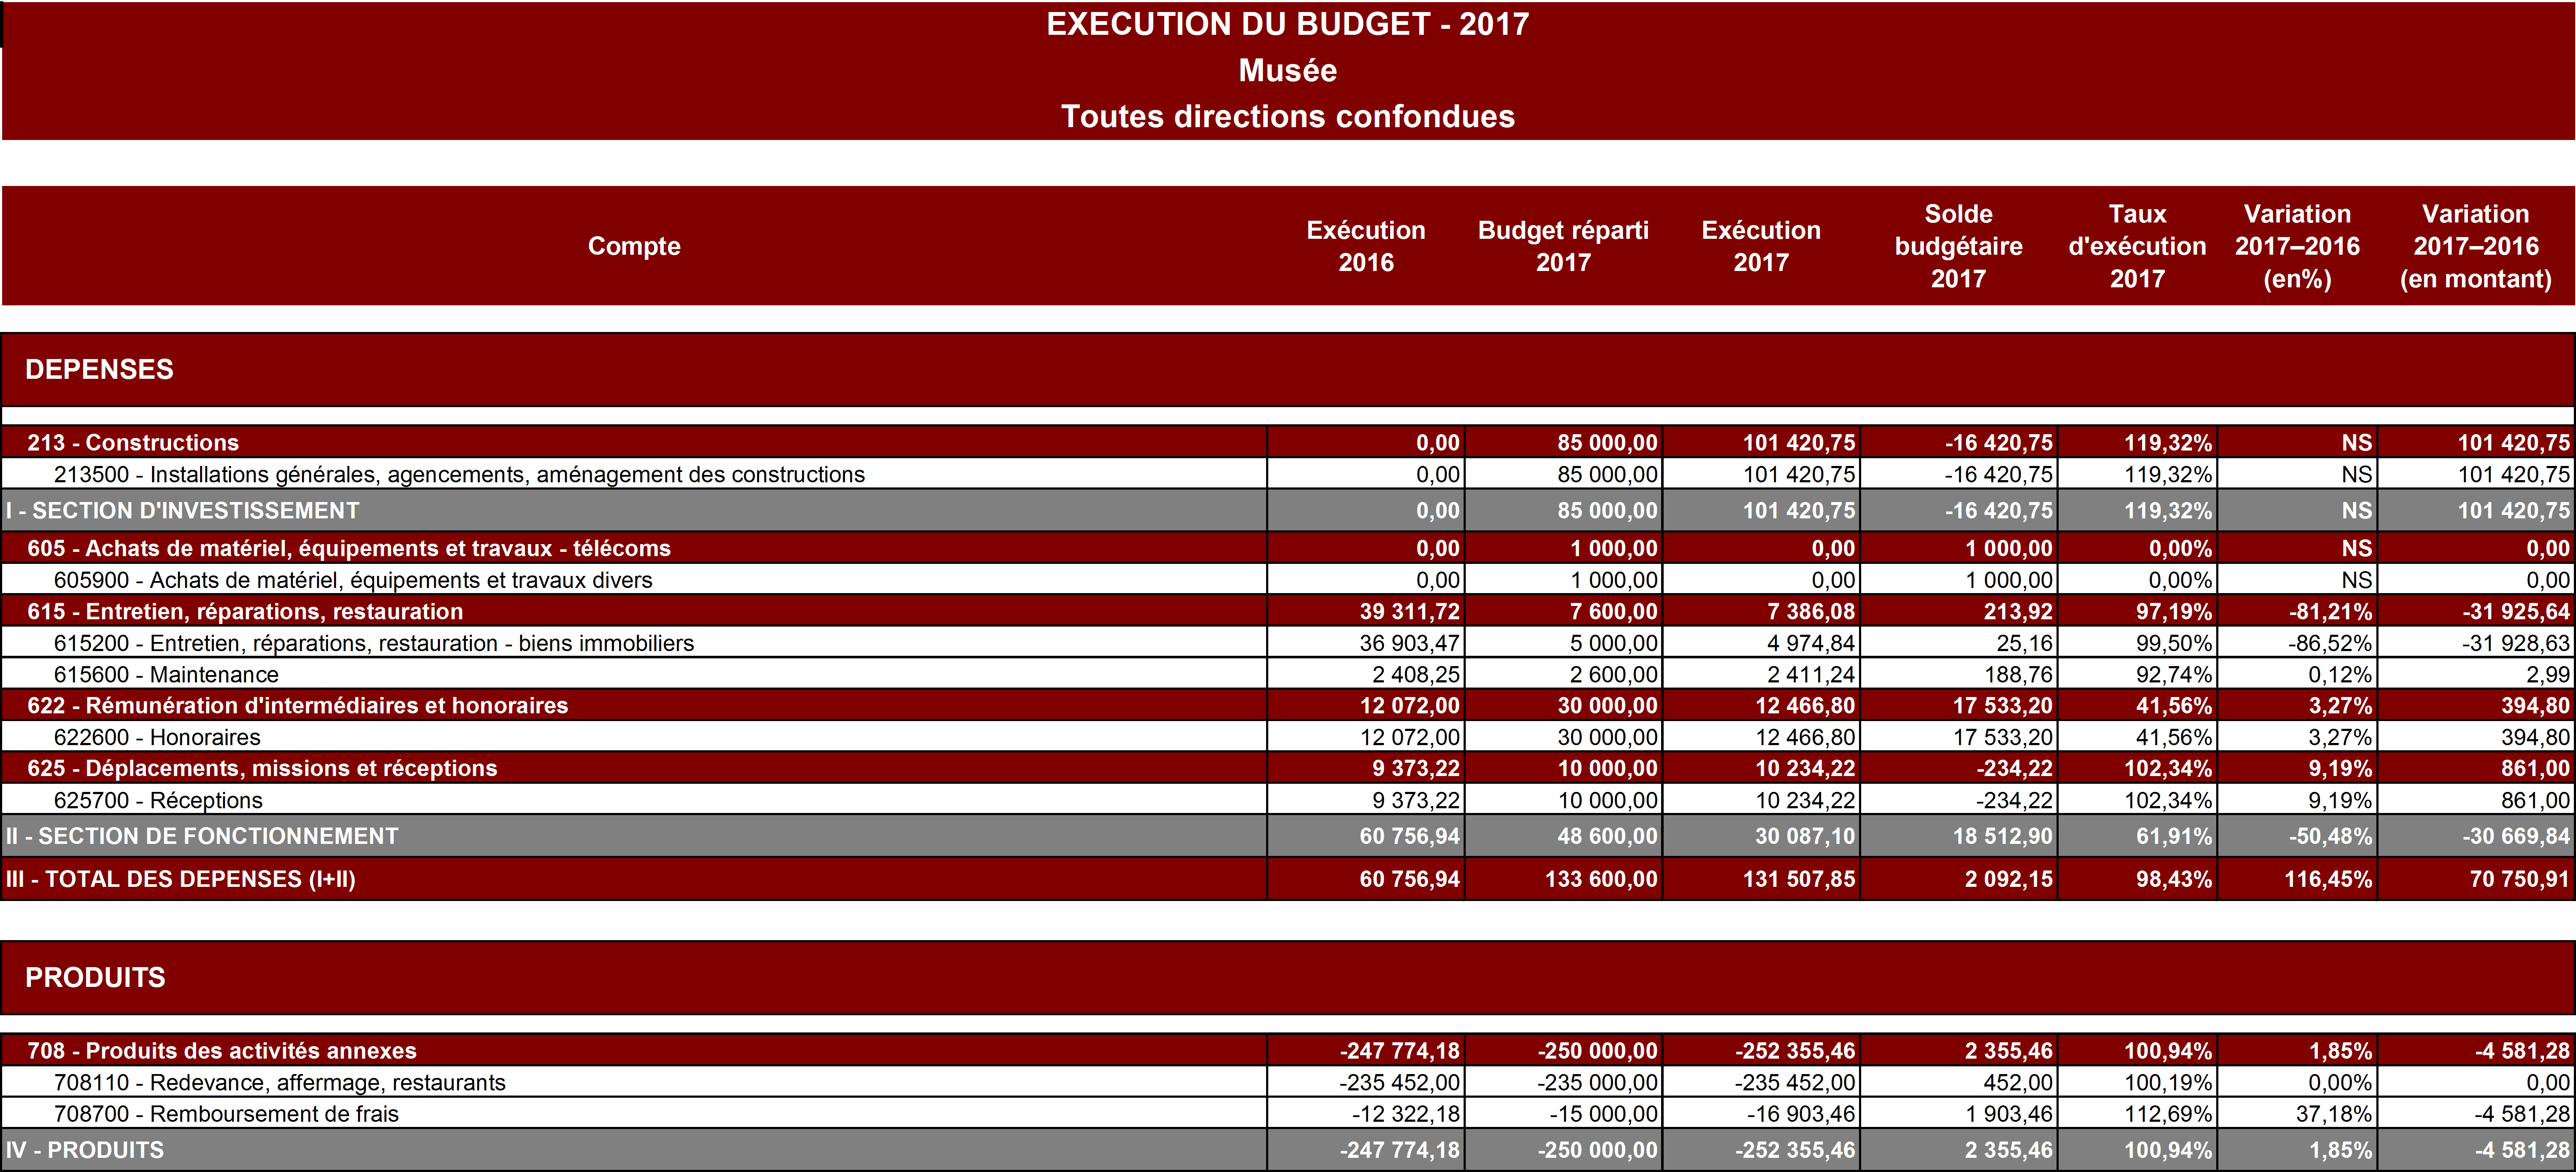Click the Compte column header
Image resolution: width=2576 pixels, height=1172 pixels.
click(634, 246)
